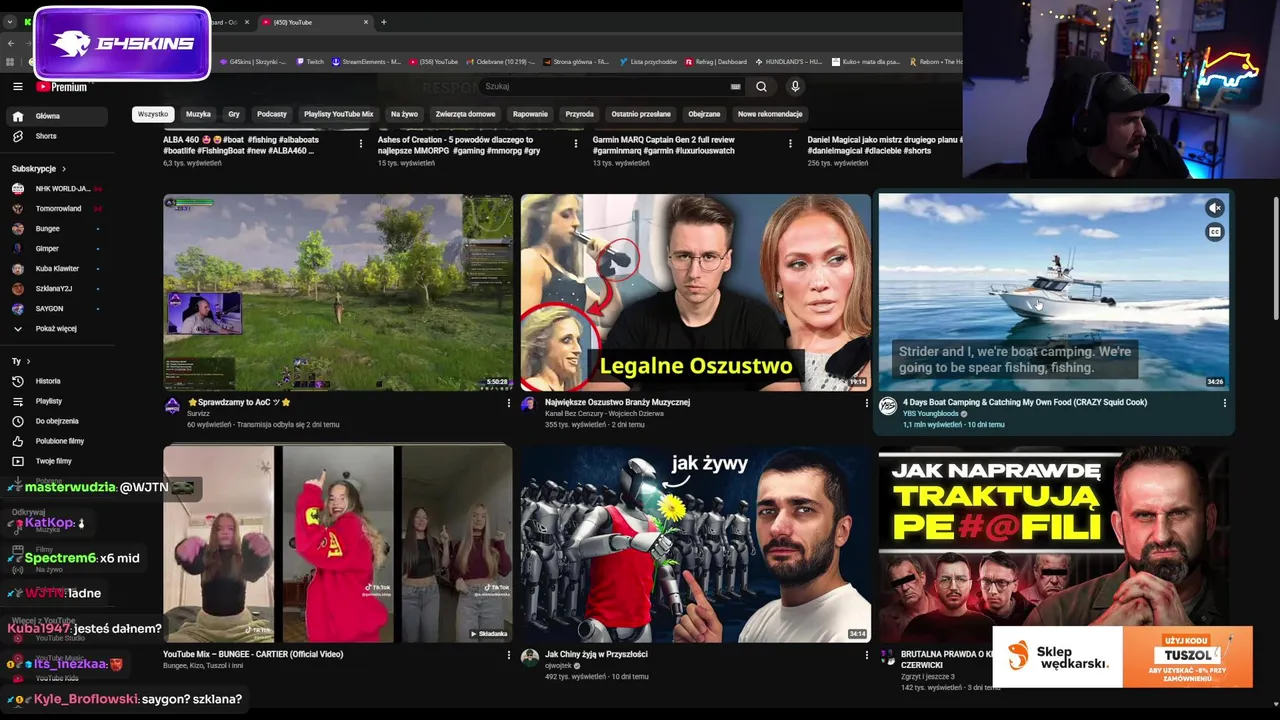This screenshot has height=720, width=1280.
Task: Click the page vertical scrollbar
Action: click(1275, 260)
